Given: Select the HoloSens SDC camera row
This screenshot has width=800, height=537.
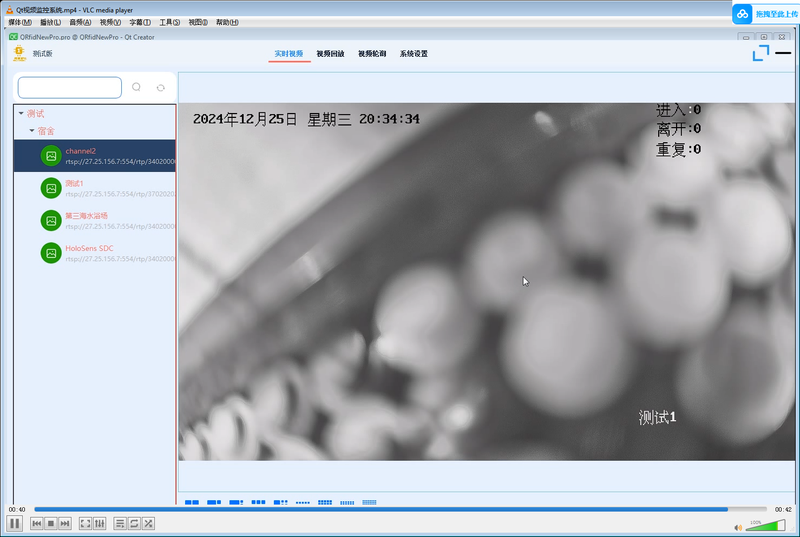Looking at the screenshot, I should (94, 253).
